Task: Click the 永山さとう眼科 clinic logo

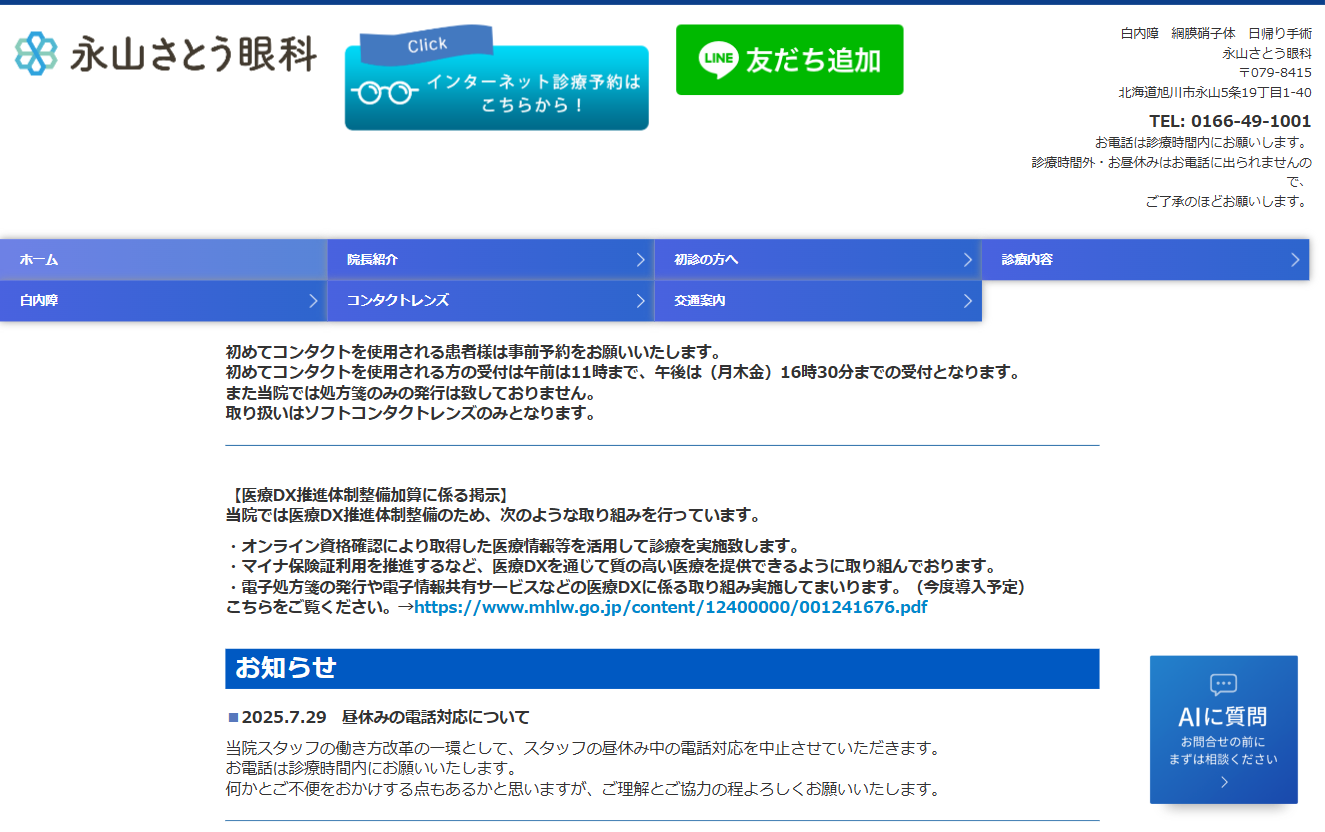Action: [166, 53]
